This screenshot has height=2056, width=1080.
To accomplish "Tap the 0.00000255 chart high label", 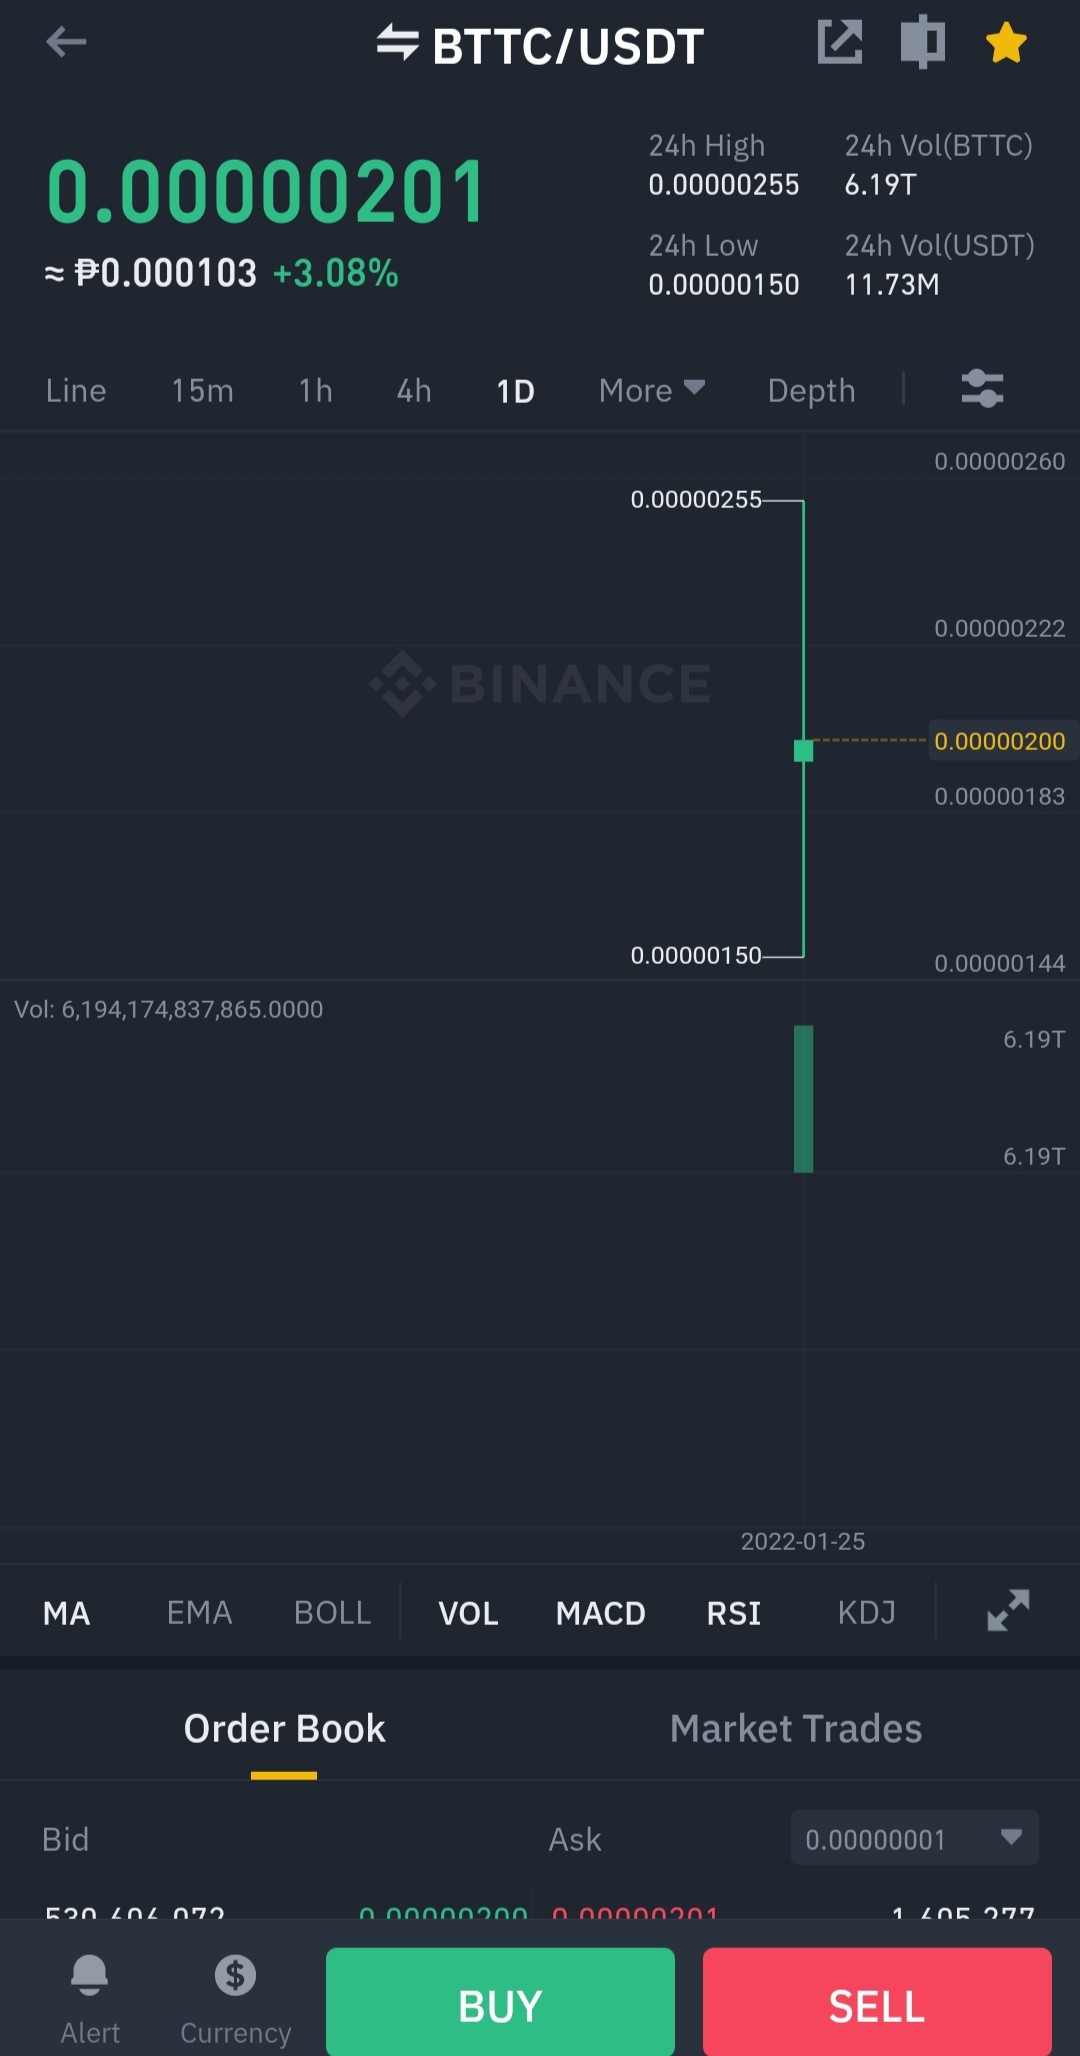I will coord(696,499).
